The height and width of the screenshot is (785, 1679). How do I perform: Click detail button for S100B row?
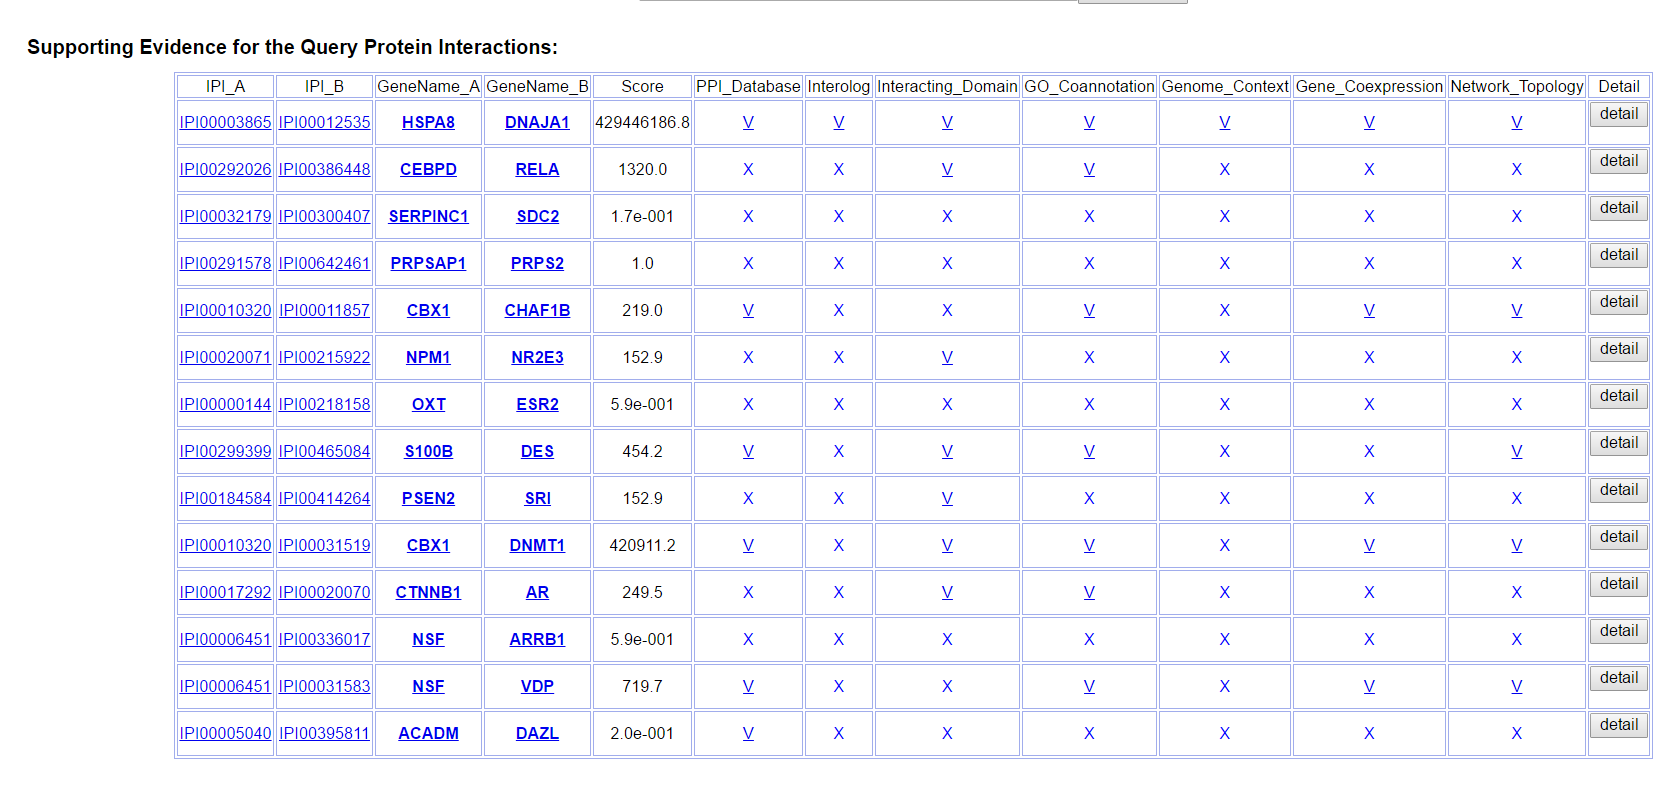click(x=1618, y=443)
